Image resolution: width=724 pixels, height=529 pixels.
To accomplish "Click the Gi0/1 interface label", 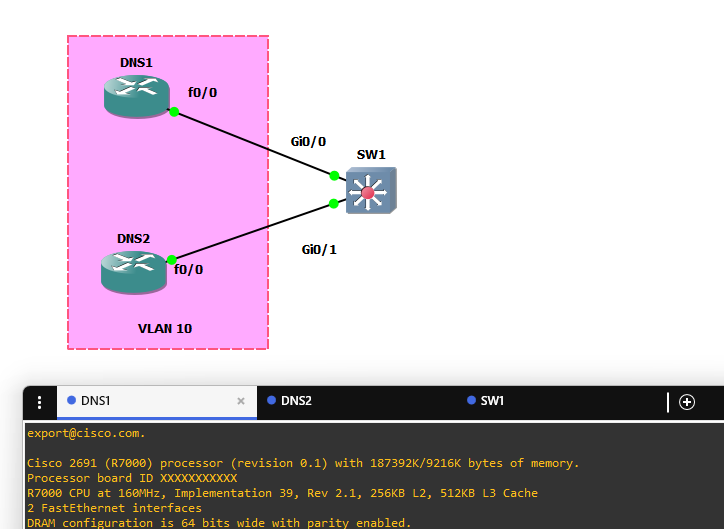I will click(x=319, y=250).
